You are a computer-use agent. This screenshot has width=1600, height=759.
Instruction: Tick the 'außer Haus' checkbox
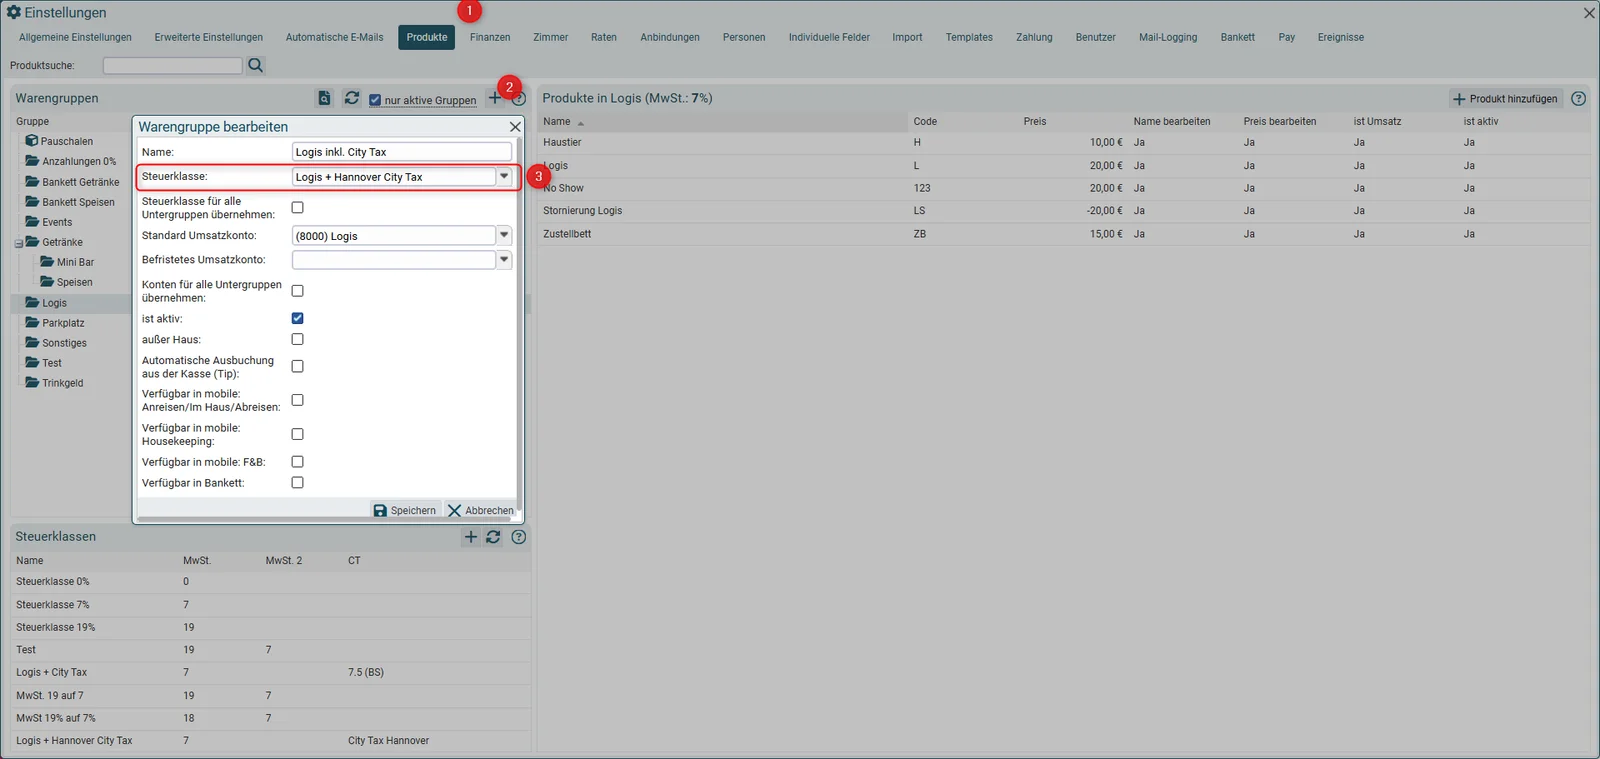[297, 340]
